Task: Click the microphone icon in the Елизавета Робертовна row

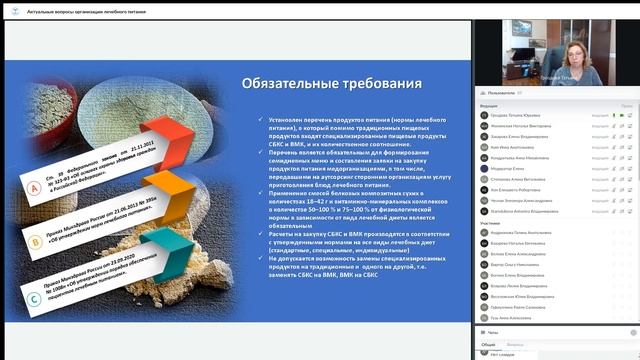Action: 614,190
